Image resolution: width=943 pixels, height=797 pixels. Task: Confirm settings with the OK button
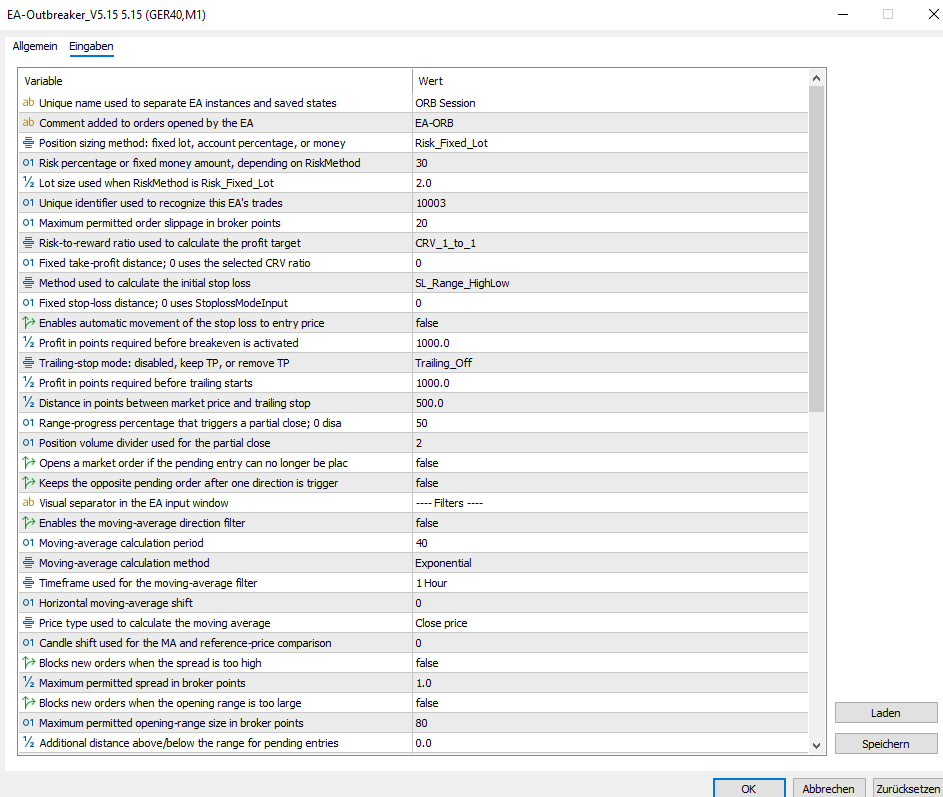pos(749,789)
